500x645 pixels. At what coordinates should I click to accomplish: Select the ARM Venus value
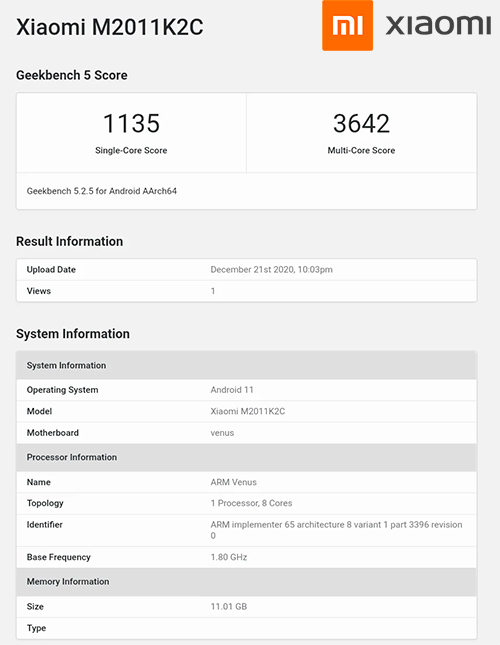click(234, 482)
